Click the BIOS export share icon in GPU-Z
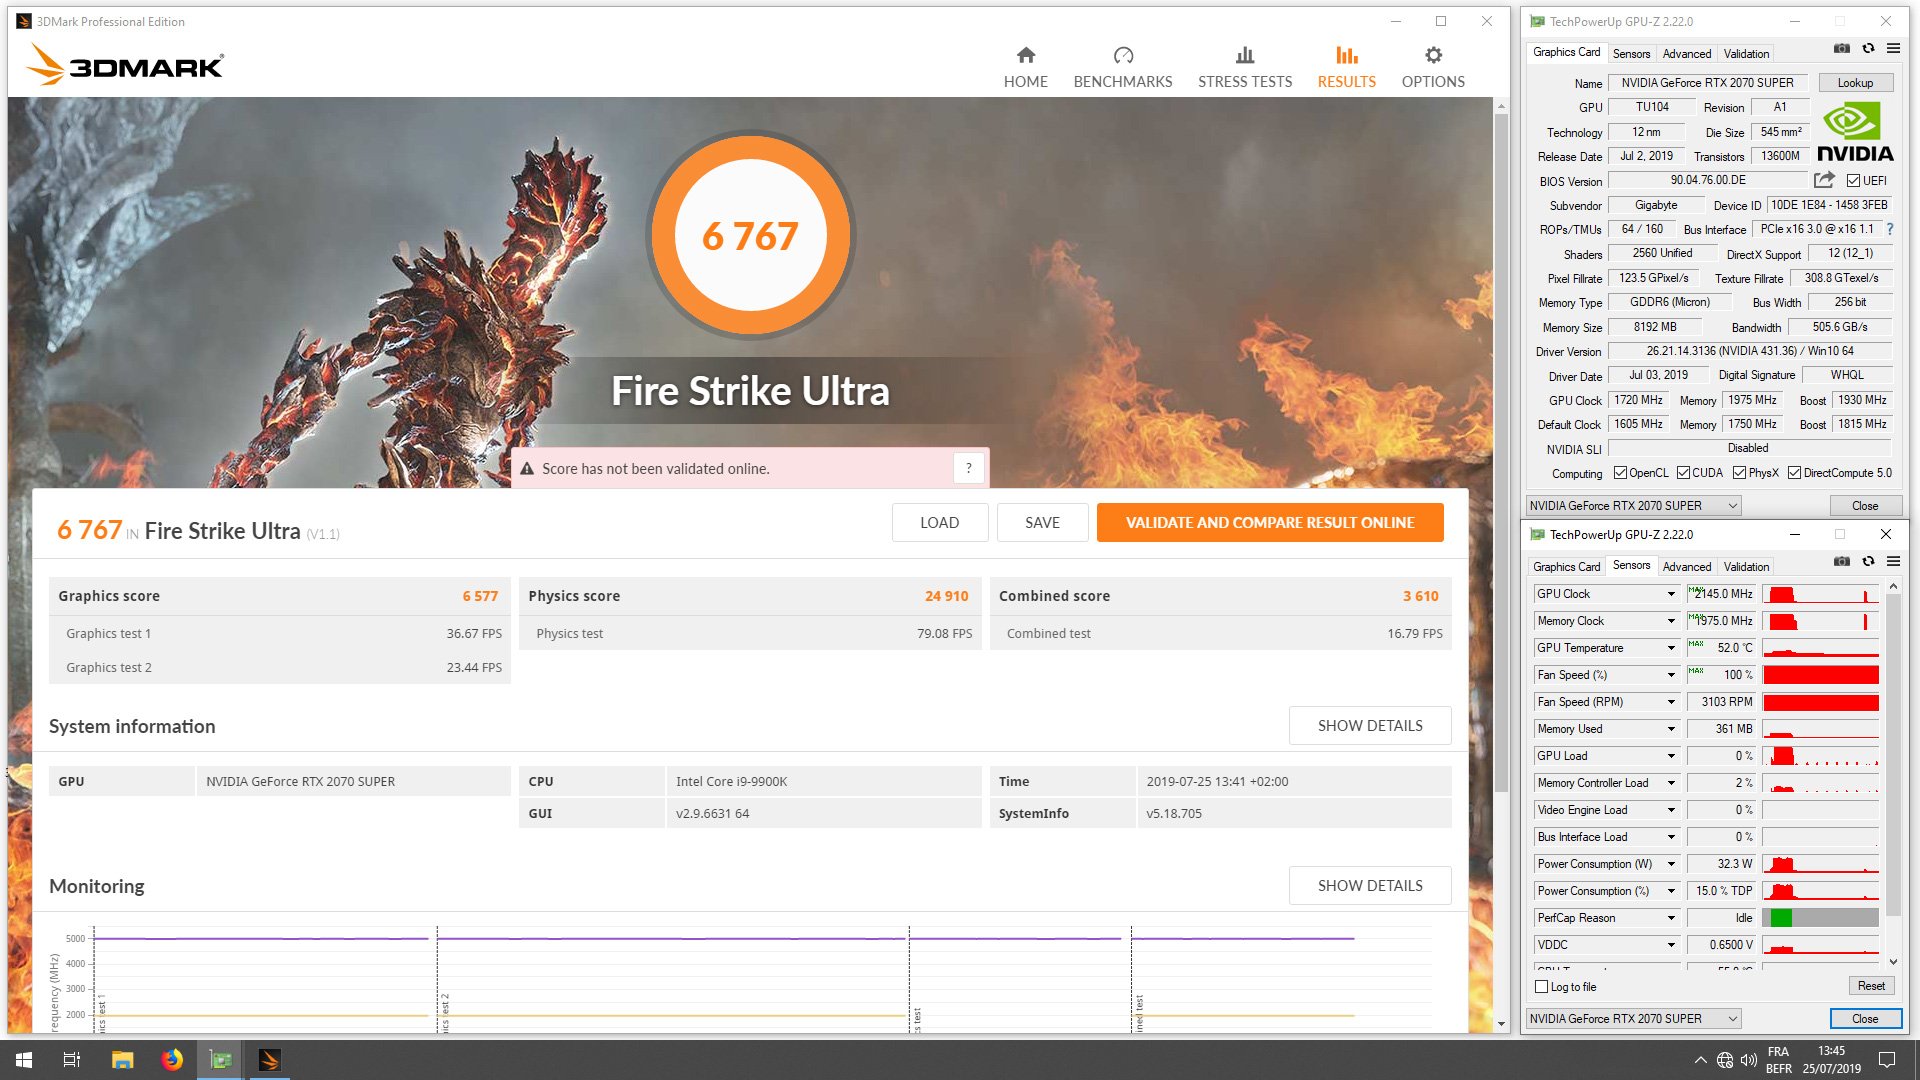Viewport: 1920px width, 1080px height. (1824, 180)
